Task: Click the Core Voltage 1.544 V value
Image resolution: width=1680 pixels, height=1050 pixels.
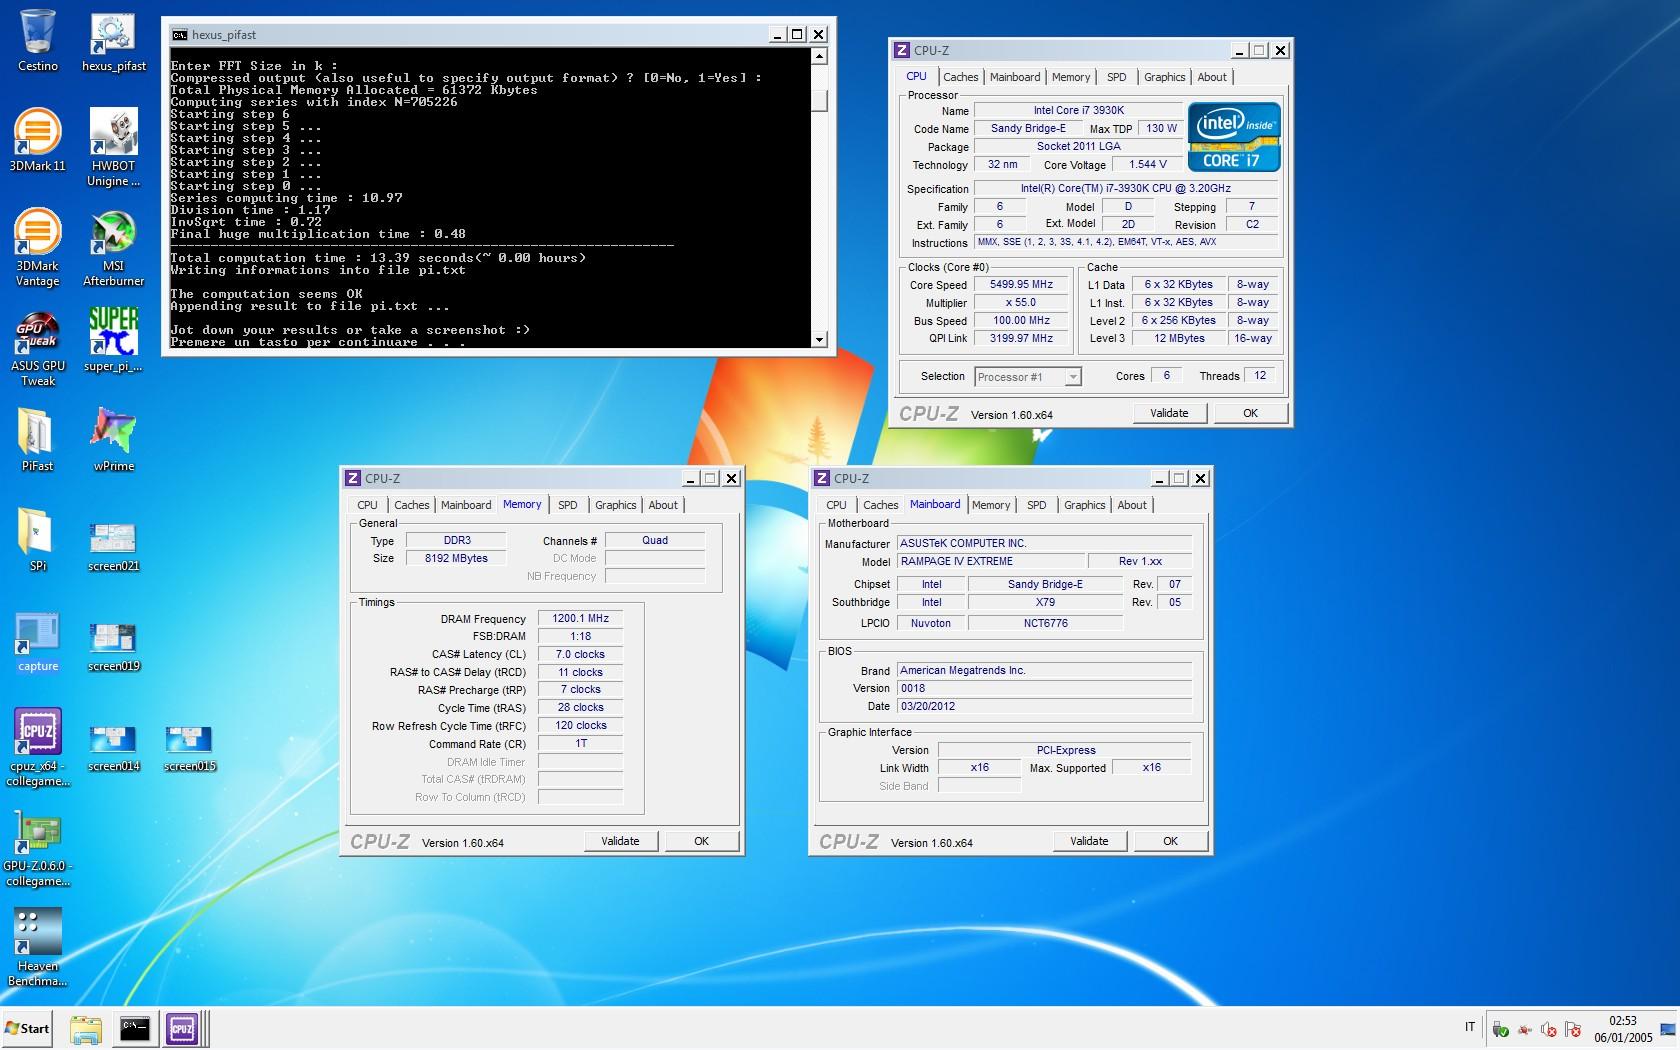Action: click(1148, 164)
